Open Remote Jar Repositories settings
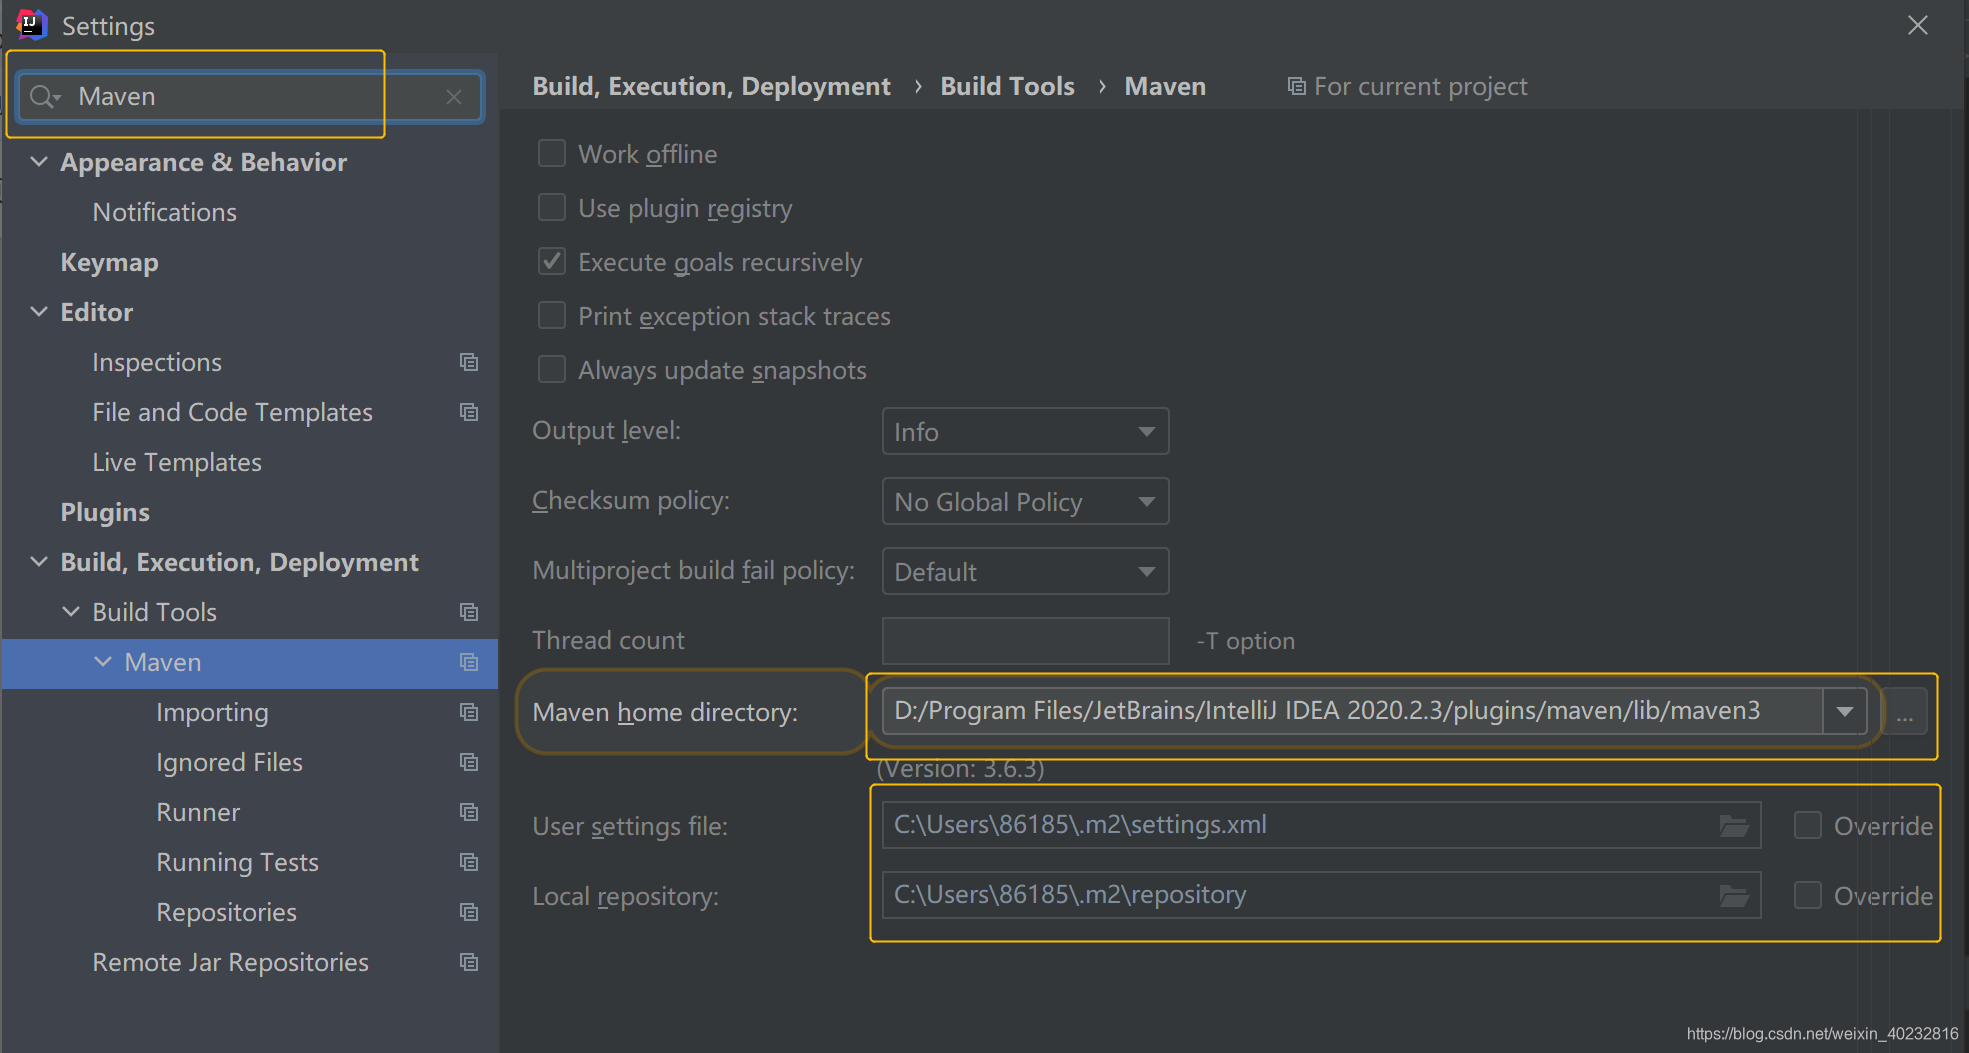Viewport: 1969px width, 1053px height. pyautogui.click(x=230, y=962)
